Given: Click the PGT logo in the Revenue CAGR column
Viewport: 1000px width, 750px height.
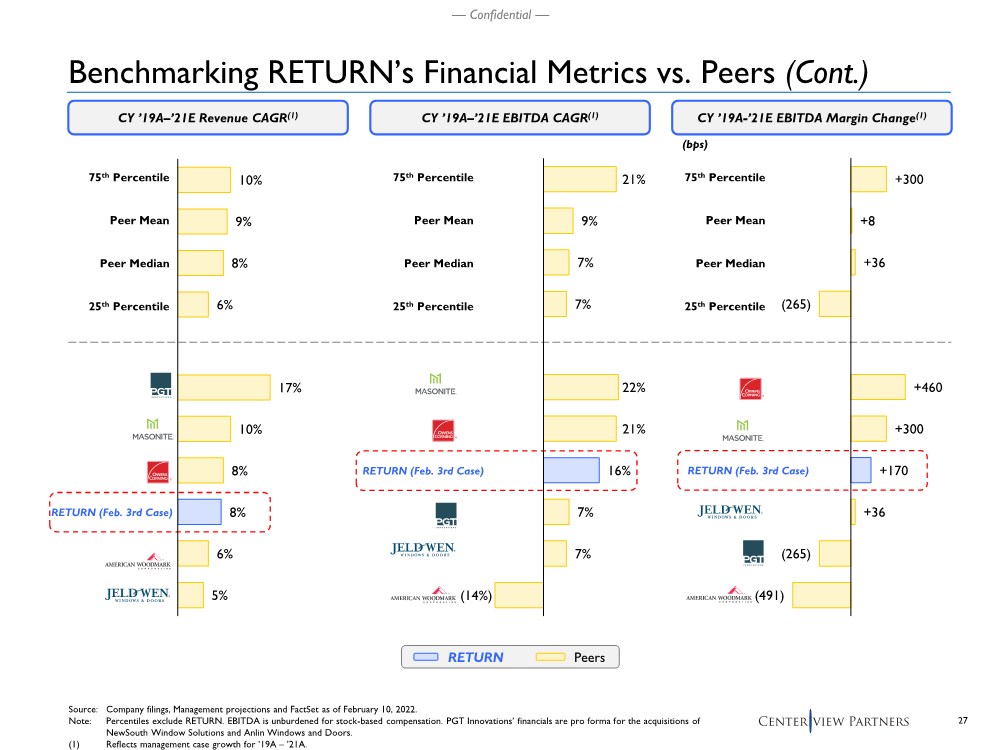Looking at the screenshot, I should point(161,386).
